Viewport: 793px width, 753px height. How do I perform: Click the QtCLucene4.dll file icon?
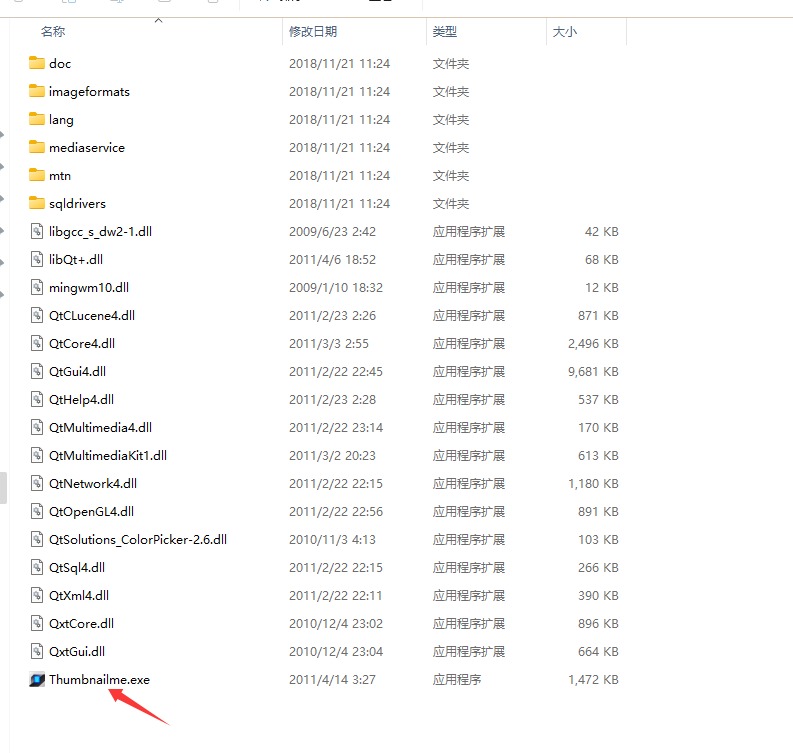point(37,315)
